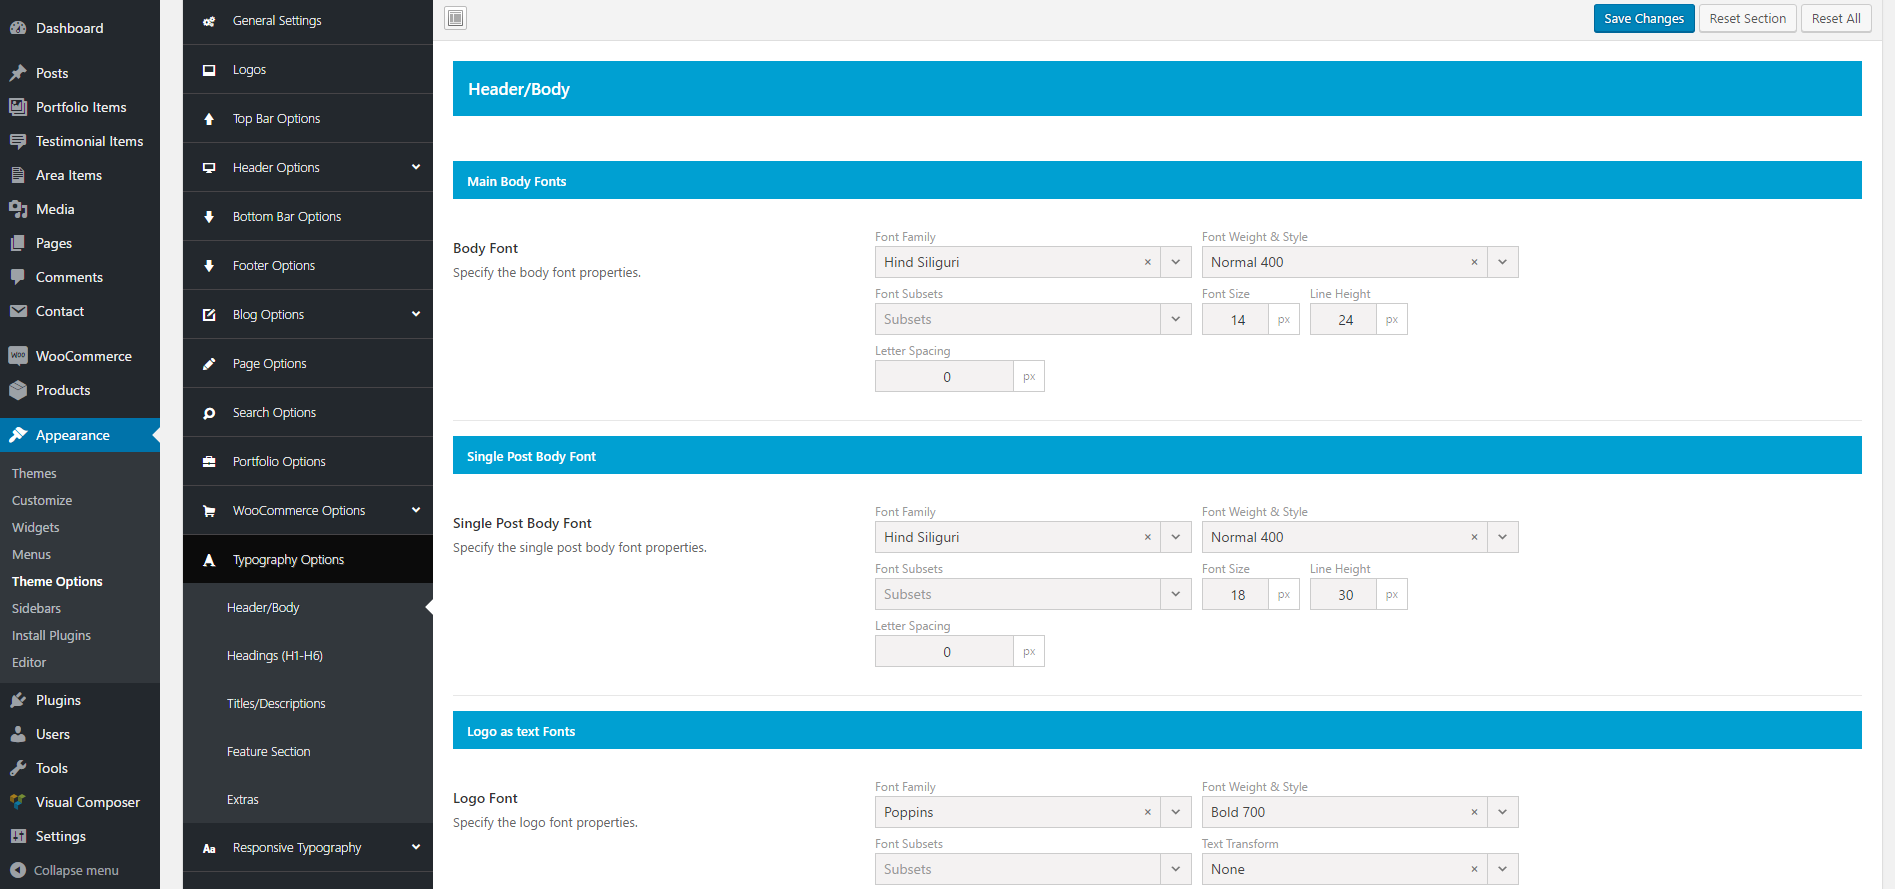This screenshot has height=889, width=1895.
Task: Open the Body Font family dropdown
Action: point(1176,262)
